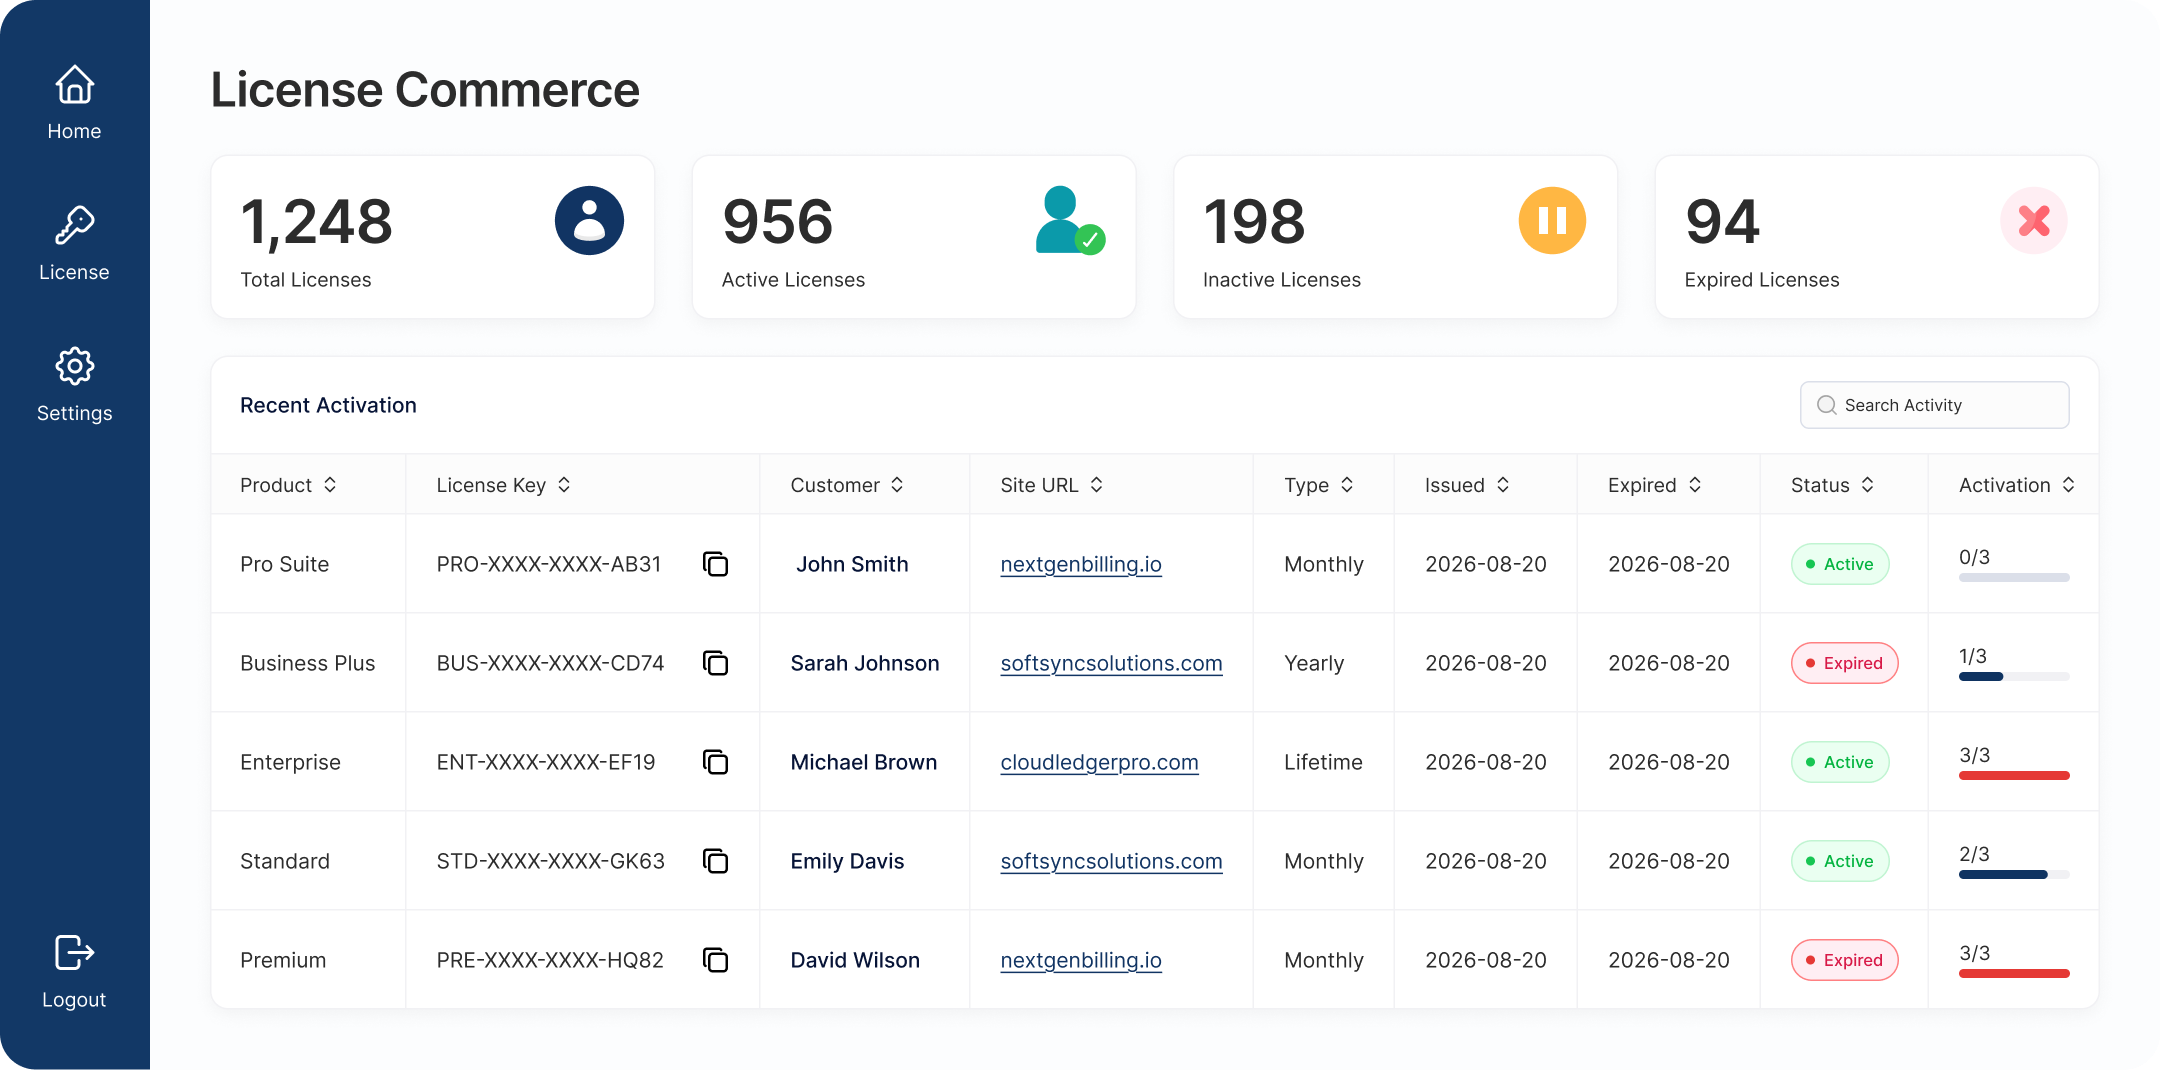Copy license key ENT-XXXX-XXXX-EF19

(715, 762)
